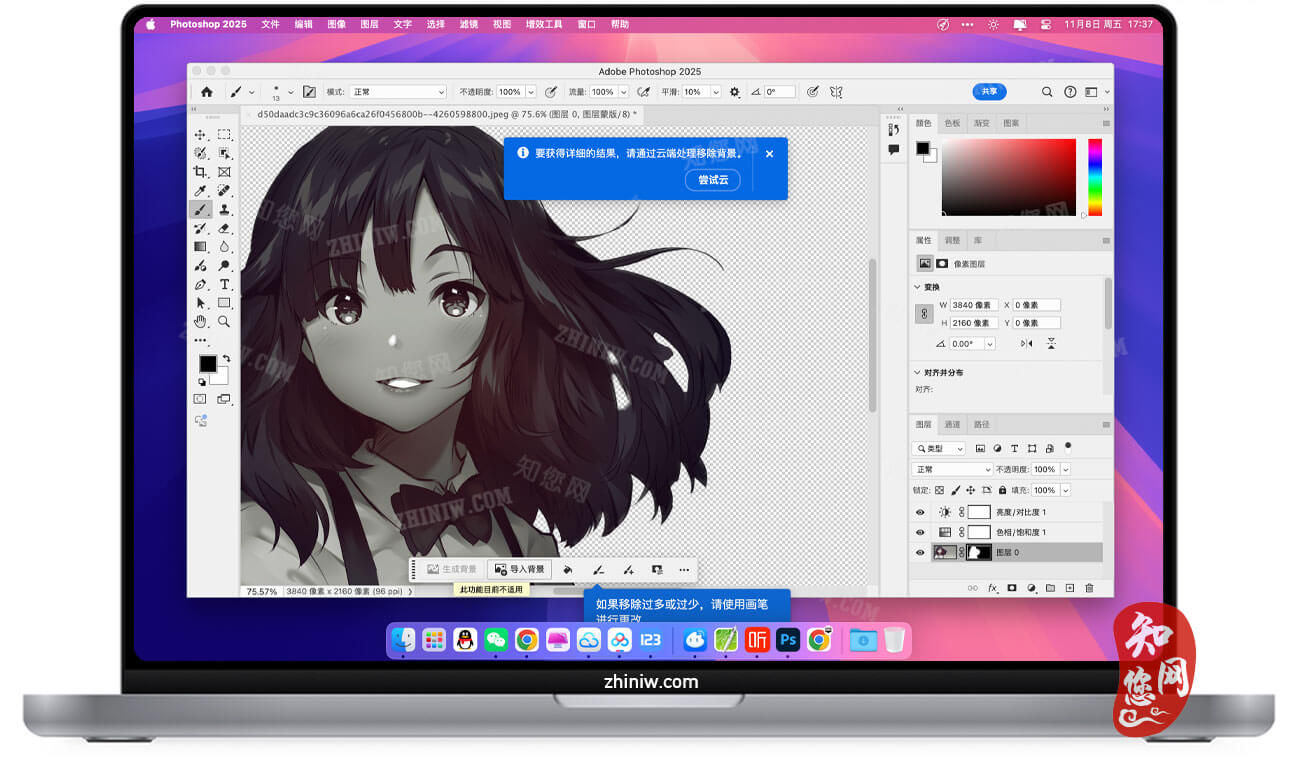1298x779 pixels.
Task: Click the smoothing options gear icon
Action: [x=735, y=92]
